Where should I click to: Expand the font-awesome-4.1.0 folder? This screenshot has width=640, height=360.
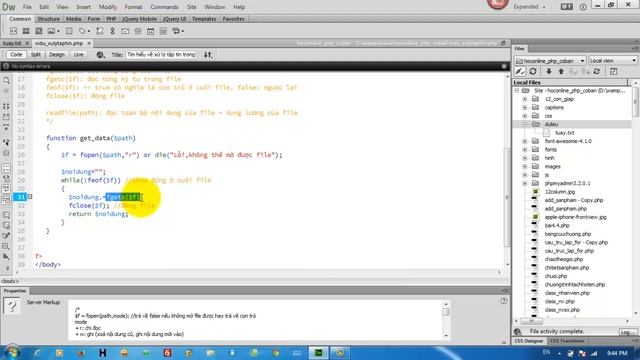pos(525,141)
